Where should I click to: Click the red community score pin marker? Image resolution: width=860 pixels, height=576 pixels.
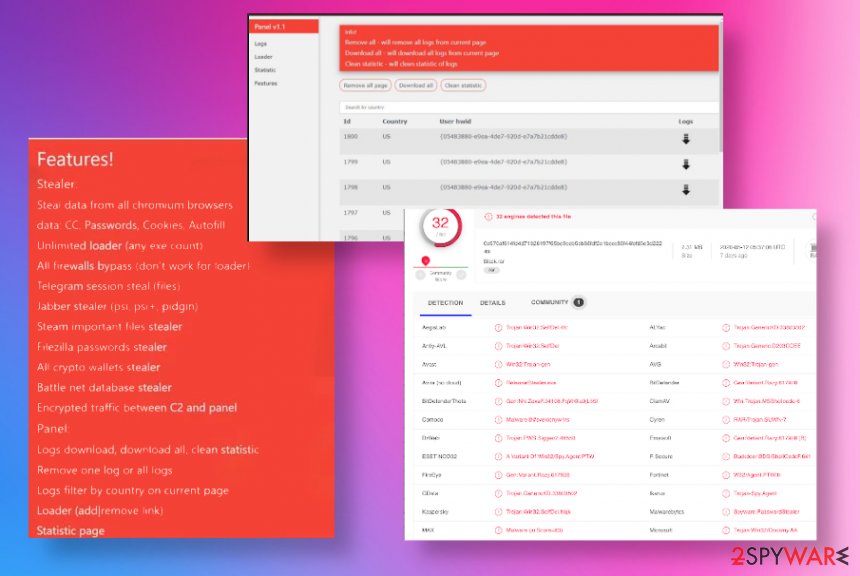pyautogui.click(x=426, y=261)
